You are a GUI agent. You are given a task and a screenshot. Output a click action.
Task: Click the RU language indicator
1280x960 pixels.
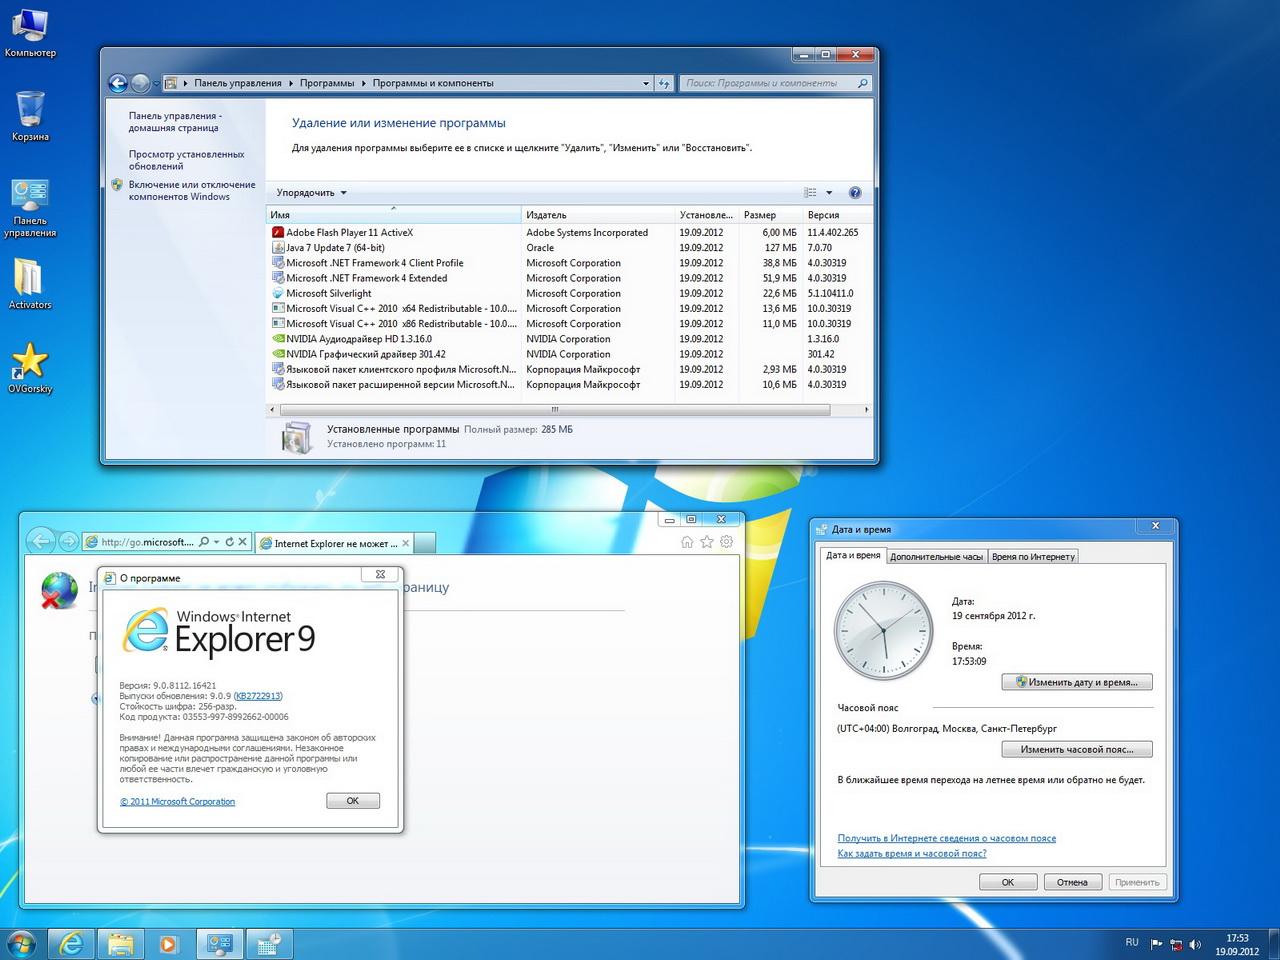click(1132, 942)
